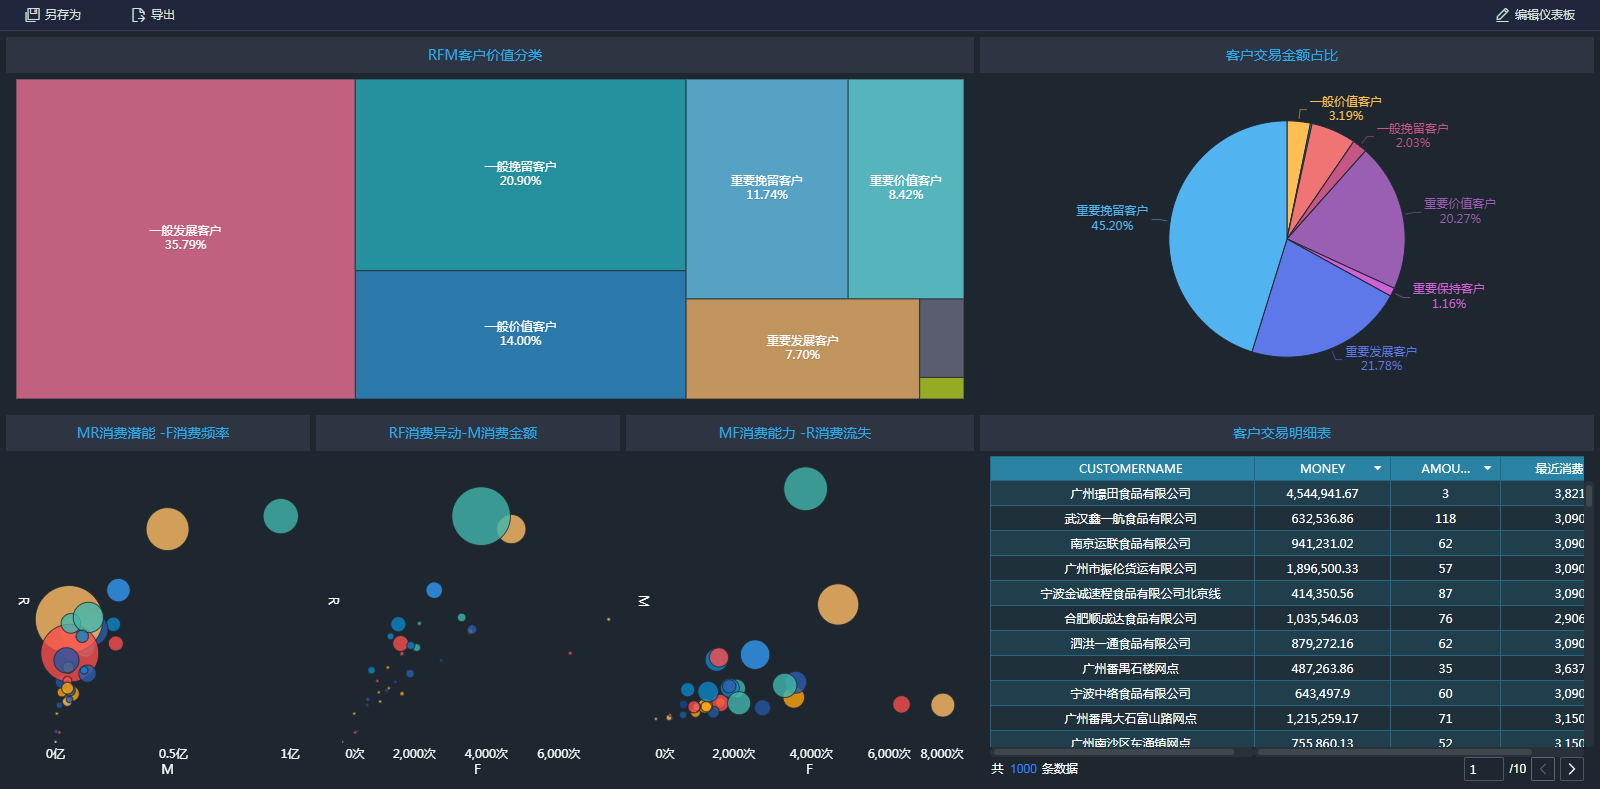Click the 客户交易金额占比 panel title
1600x789 pixels.
pos(1282,55)
